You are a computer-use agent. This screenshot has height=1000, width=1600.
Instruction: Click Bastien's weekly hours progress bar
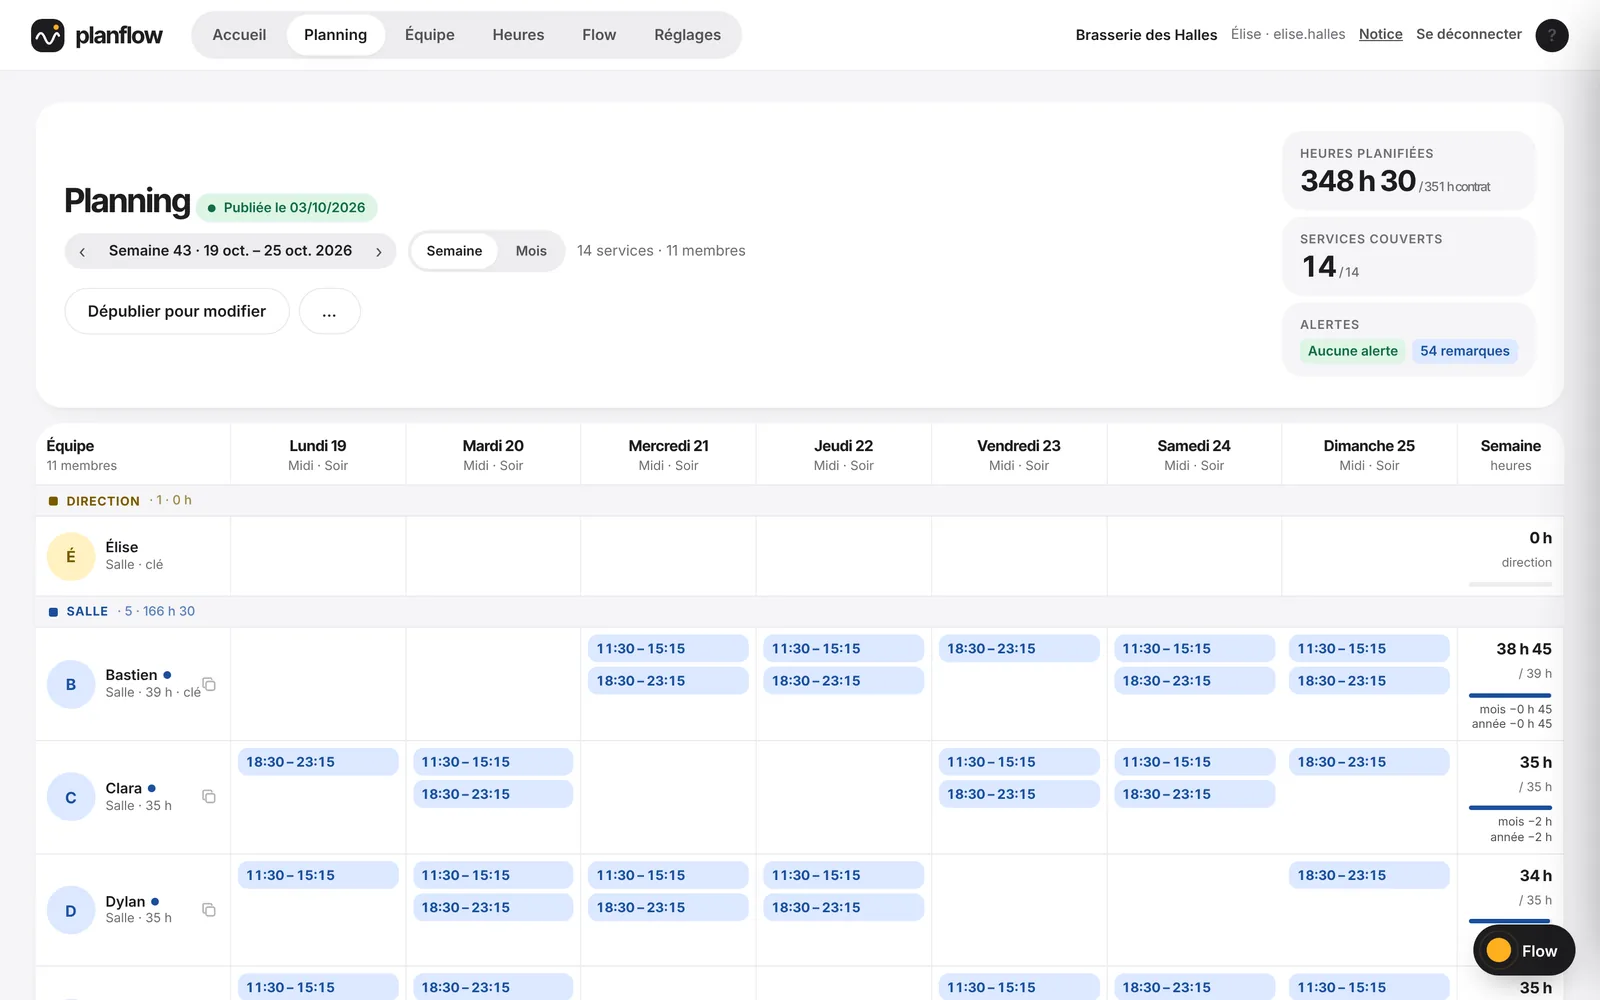coord(1510,695)
